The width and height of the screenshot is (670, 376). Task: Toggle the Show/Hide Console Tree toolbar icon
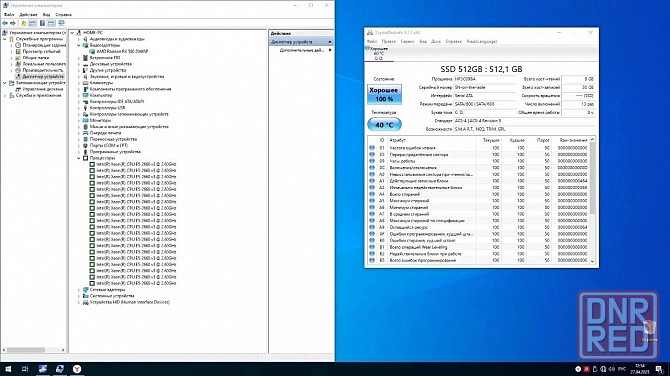(x=32, y=23)
